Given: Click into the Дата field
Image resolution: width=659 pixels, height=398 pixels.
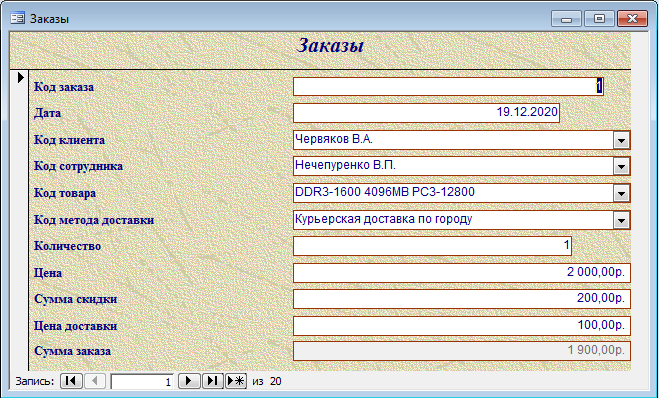Looking at the screenshot, I should [426, 113].
